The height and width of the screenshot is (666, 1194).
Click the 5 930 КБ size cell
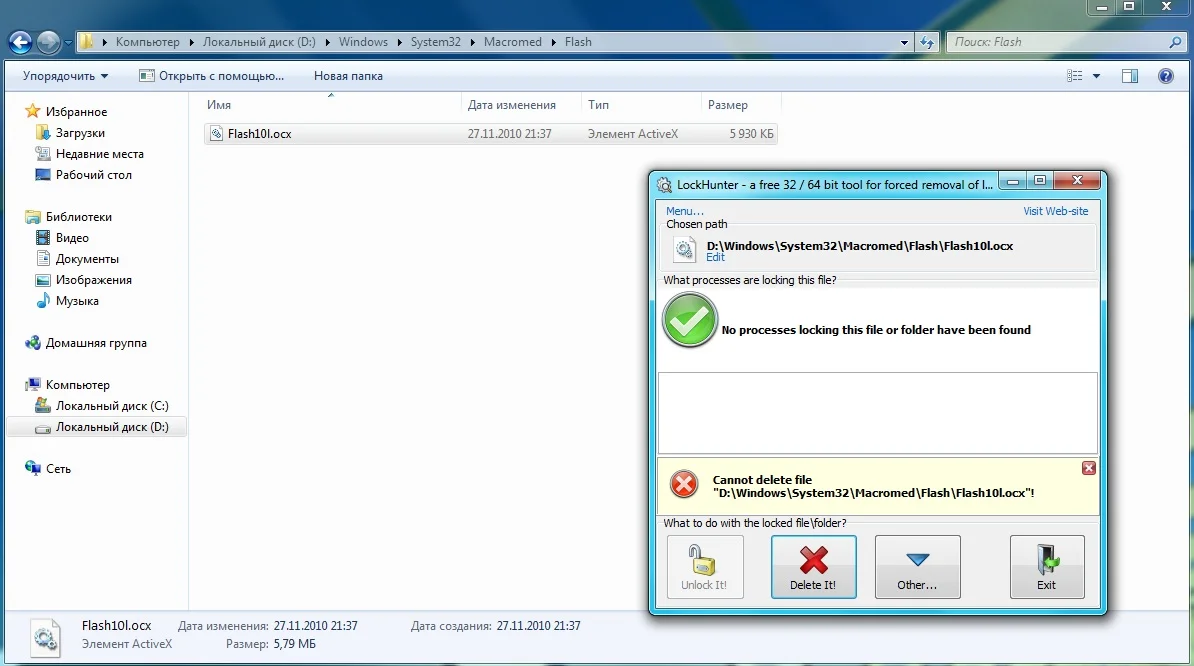pyautogui.click(x=751, y=134)
